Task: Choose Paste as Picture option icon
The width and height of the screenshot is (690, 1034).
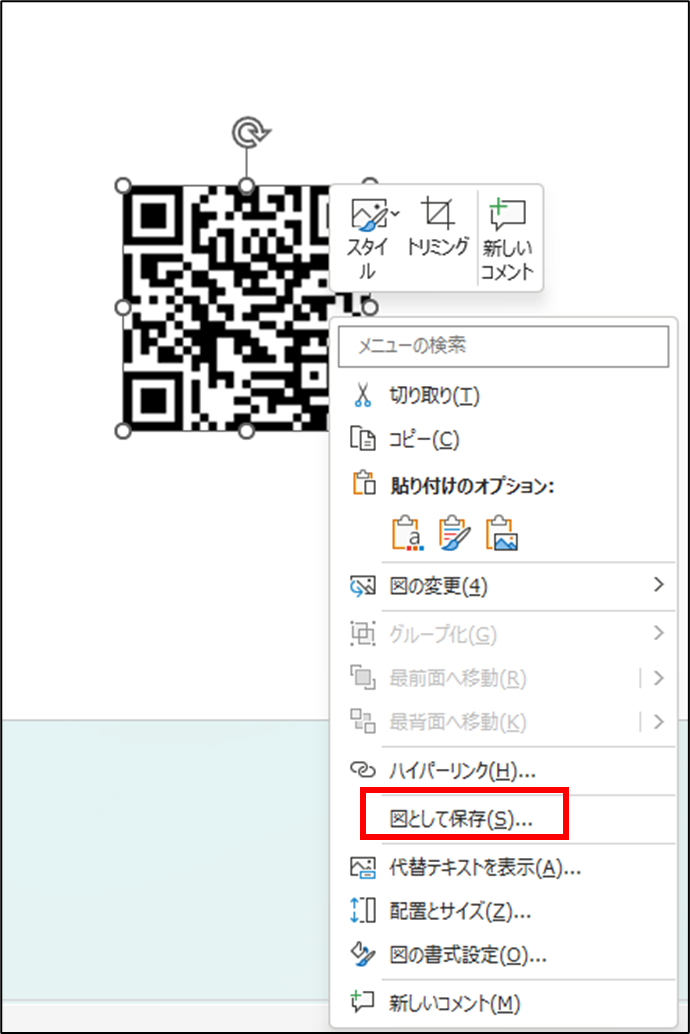Action: 502,534
